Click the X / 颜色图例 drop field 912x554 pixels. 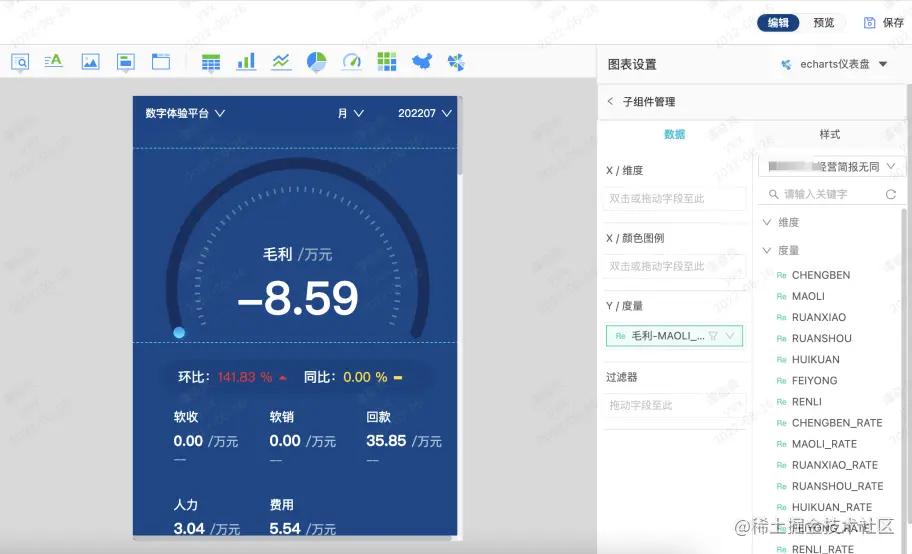click(x=675, y=266)
